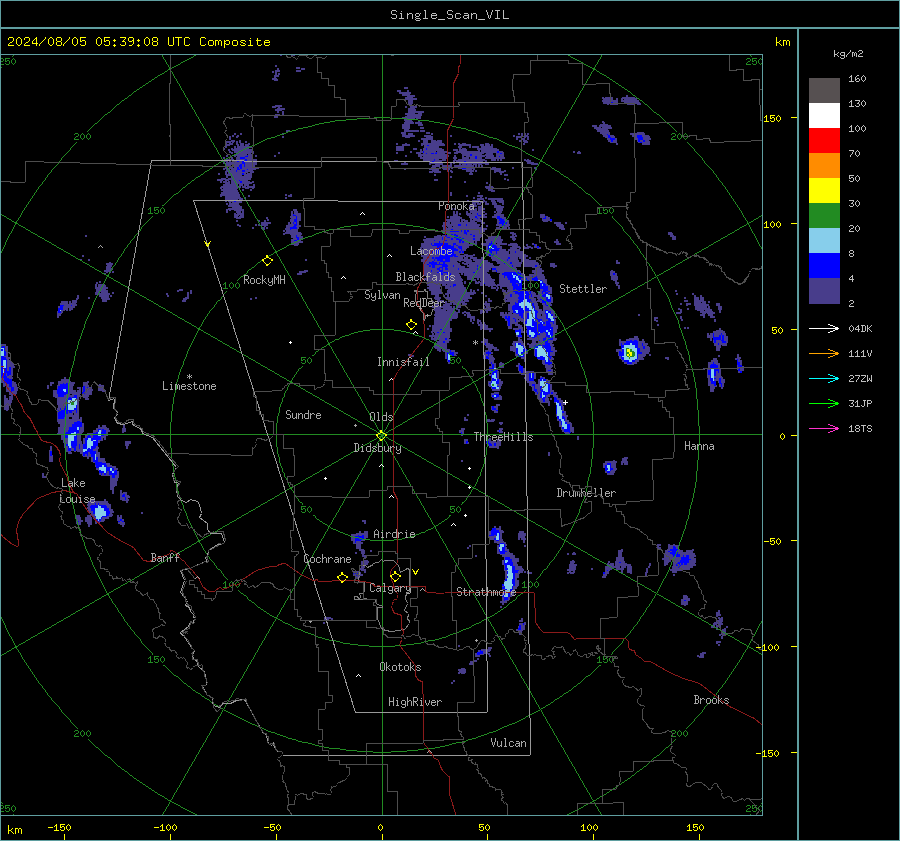This screenshot has width=900, height=841.
Task: Click the "Lake Louise" map label
Action: pyautogui.click(x=77, y=491)
